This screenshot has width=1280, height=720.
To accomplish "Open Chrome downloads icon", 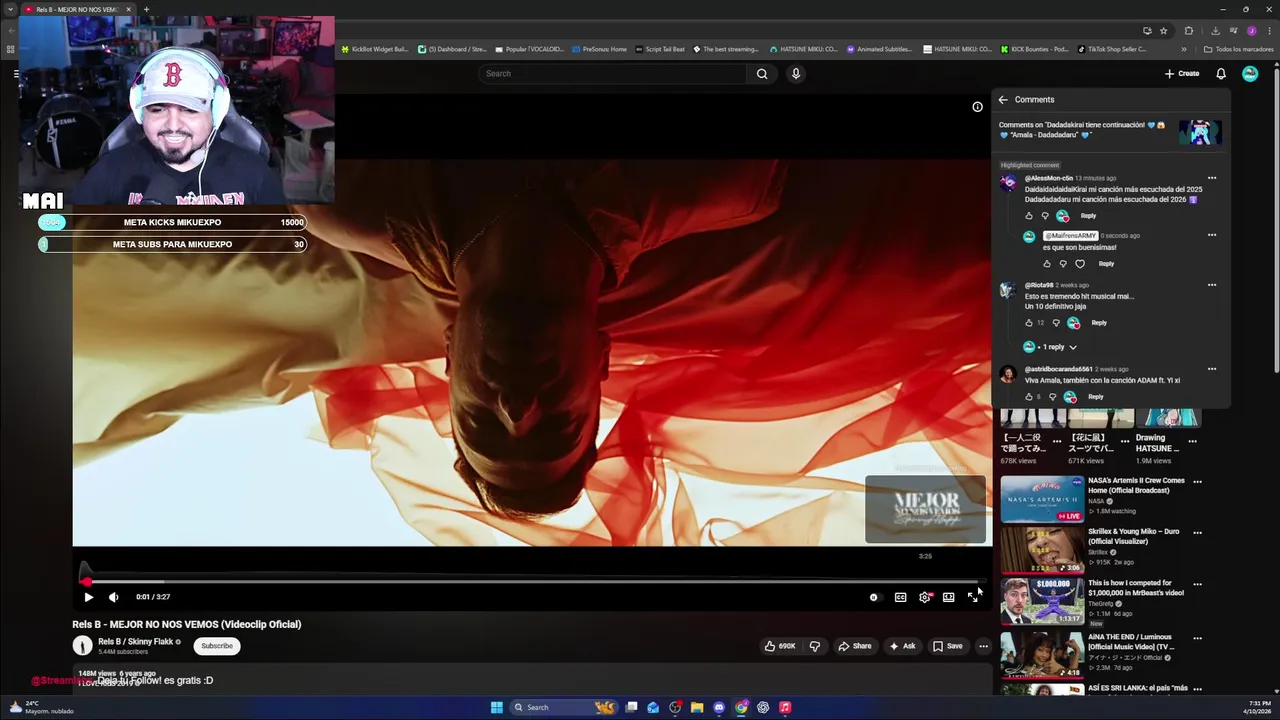I will (1216, 31).
